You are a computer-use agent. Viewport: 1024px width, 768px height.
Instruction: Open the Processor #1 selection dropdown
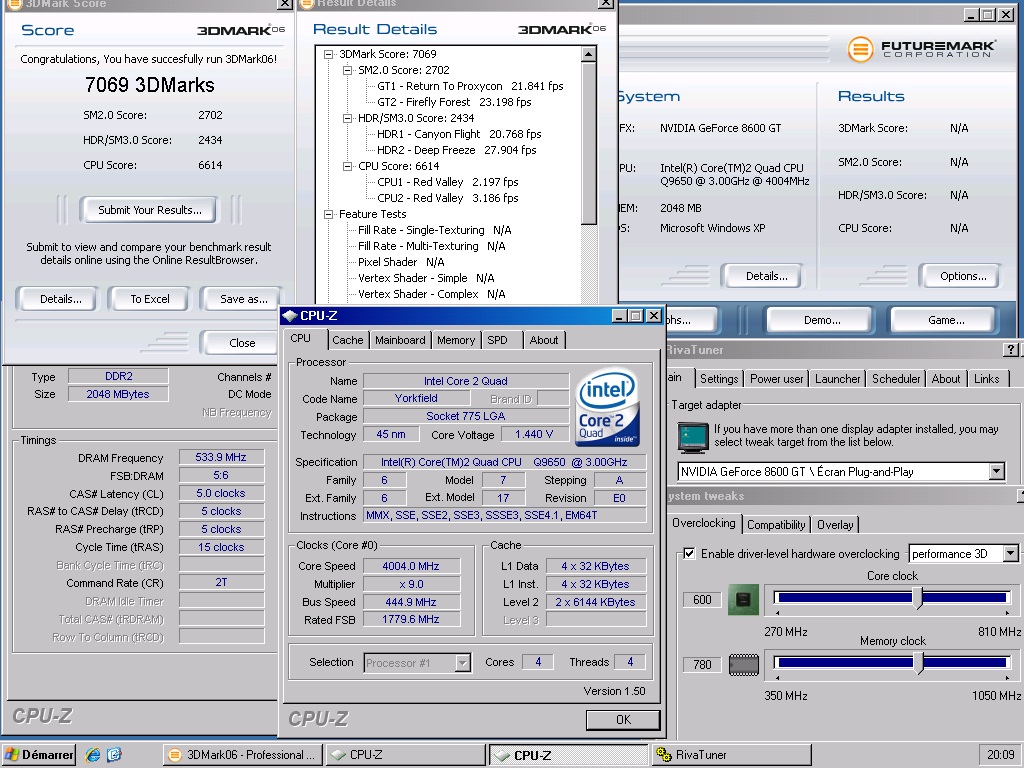click(x=462, y=663)
